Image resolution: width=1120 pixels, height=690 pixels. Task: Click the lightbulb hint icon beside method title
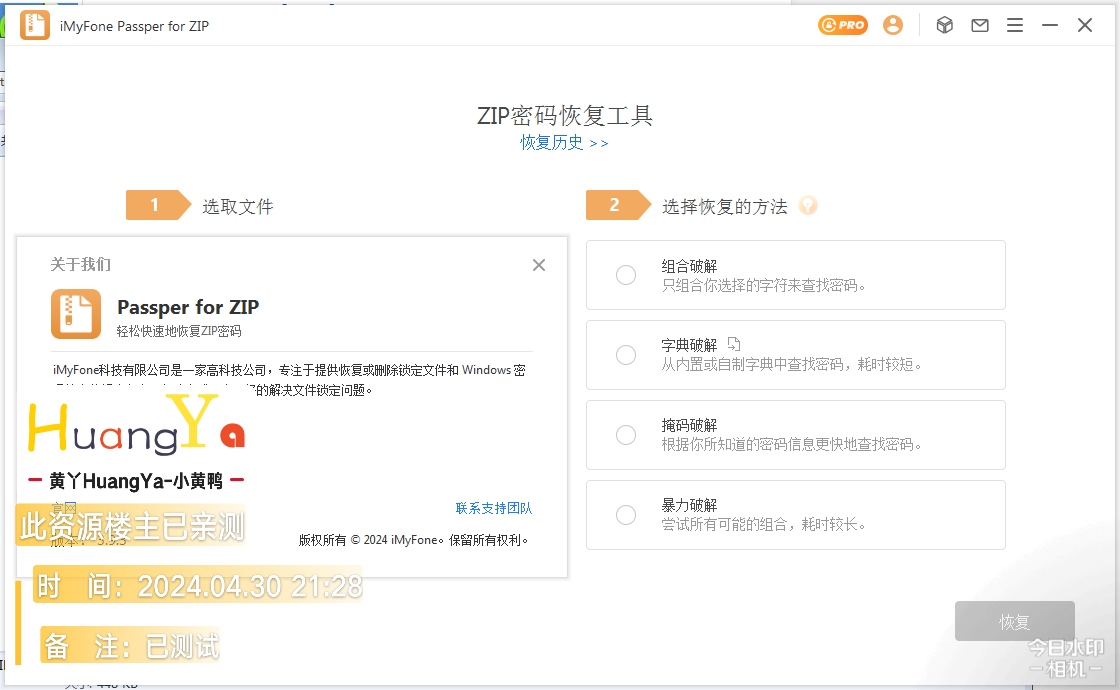(x=808, y=206)
